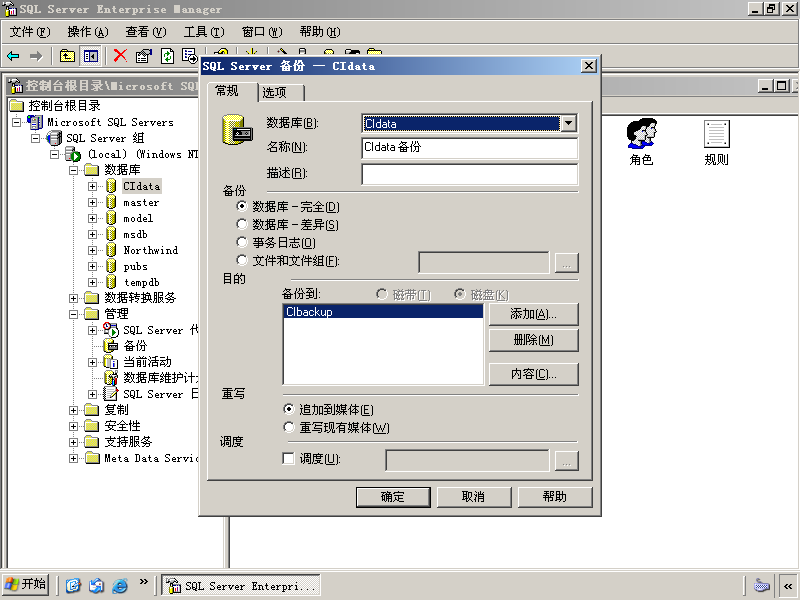Click the Up one level folder icon
The height and width of the screenshot is (600, 800).
pos(67,56)
